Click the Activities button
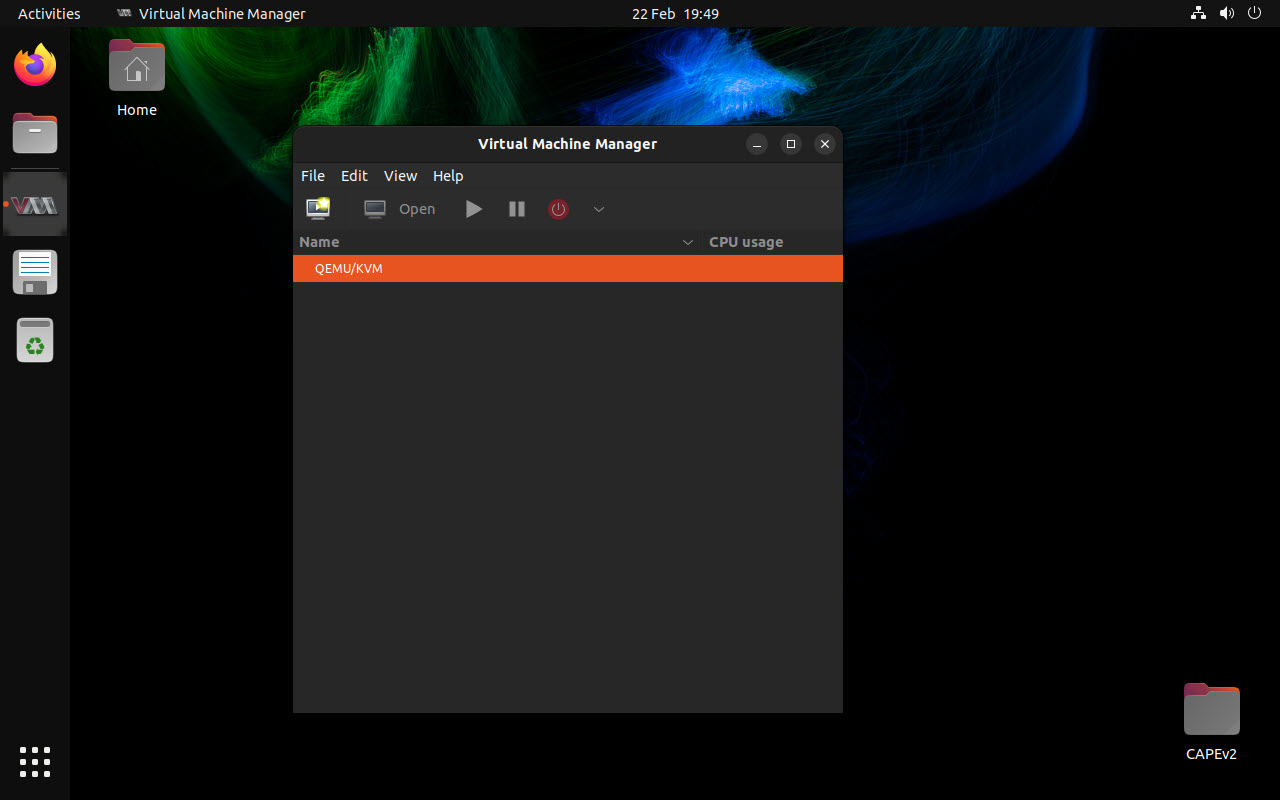1280x800 pixels. 49,13
